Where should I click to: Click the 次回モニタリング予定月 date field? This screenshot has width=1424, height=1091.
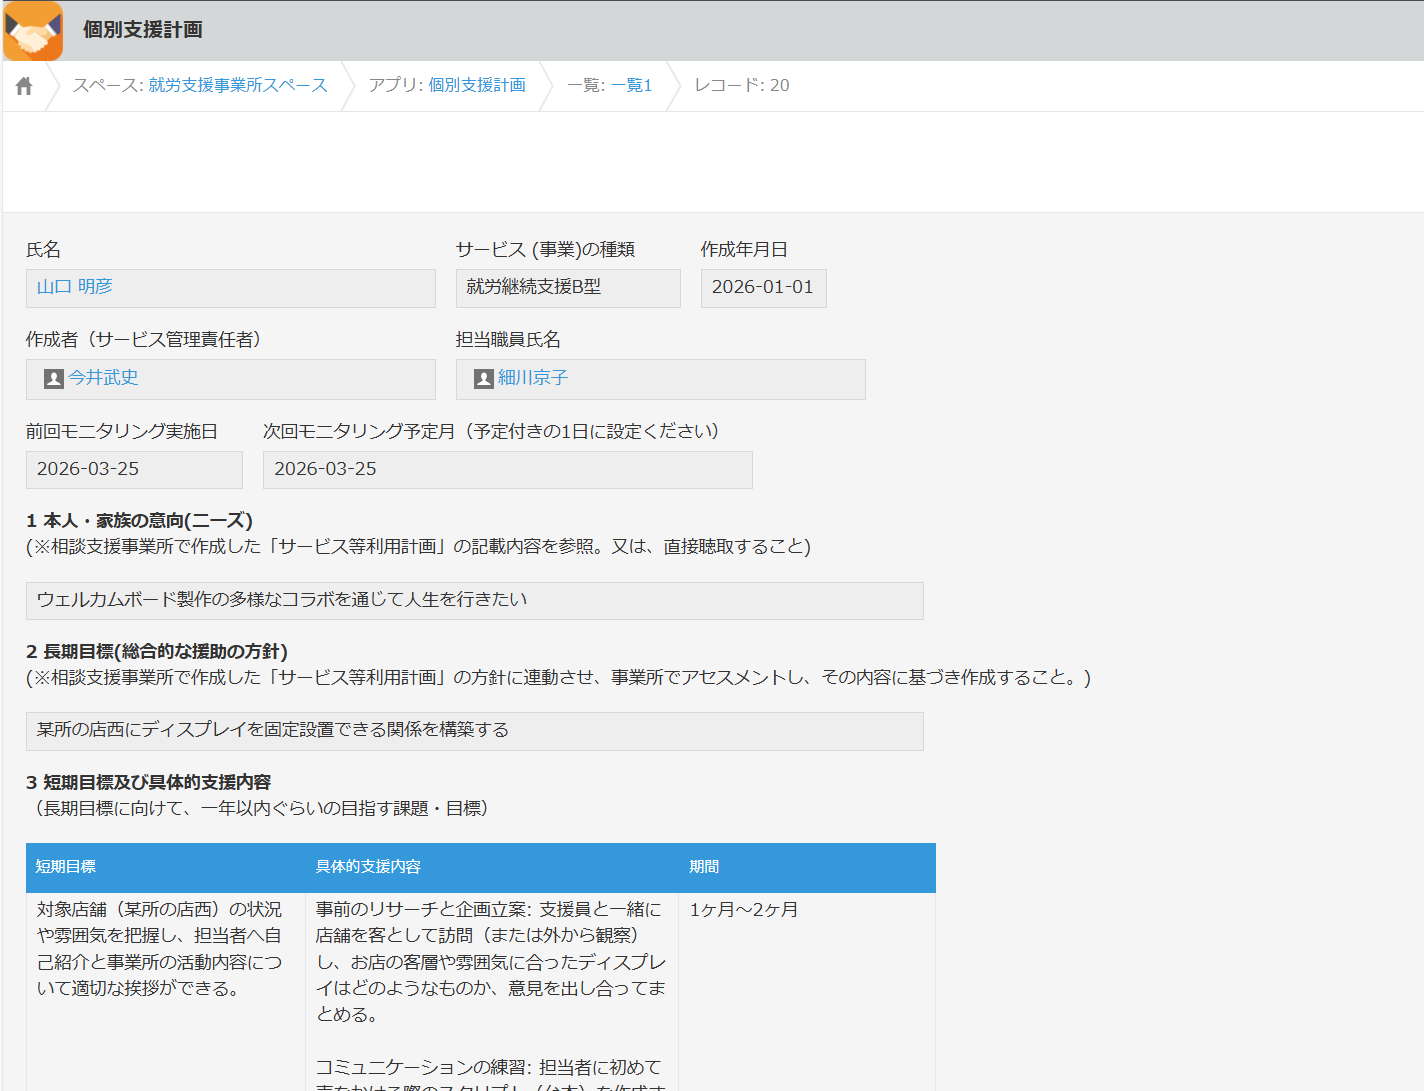(506, 468)
